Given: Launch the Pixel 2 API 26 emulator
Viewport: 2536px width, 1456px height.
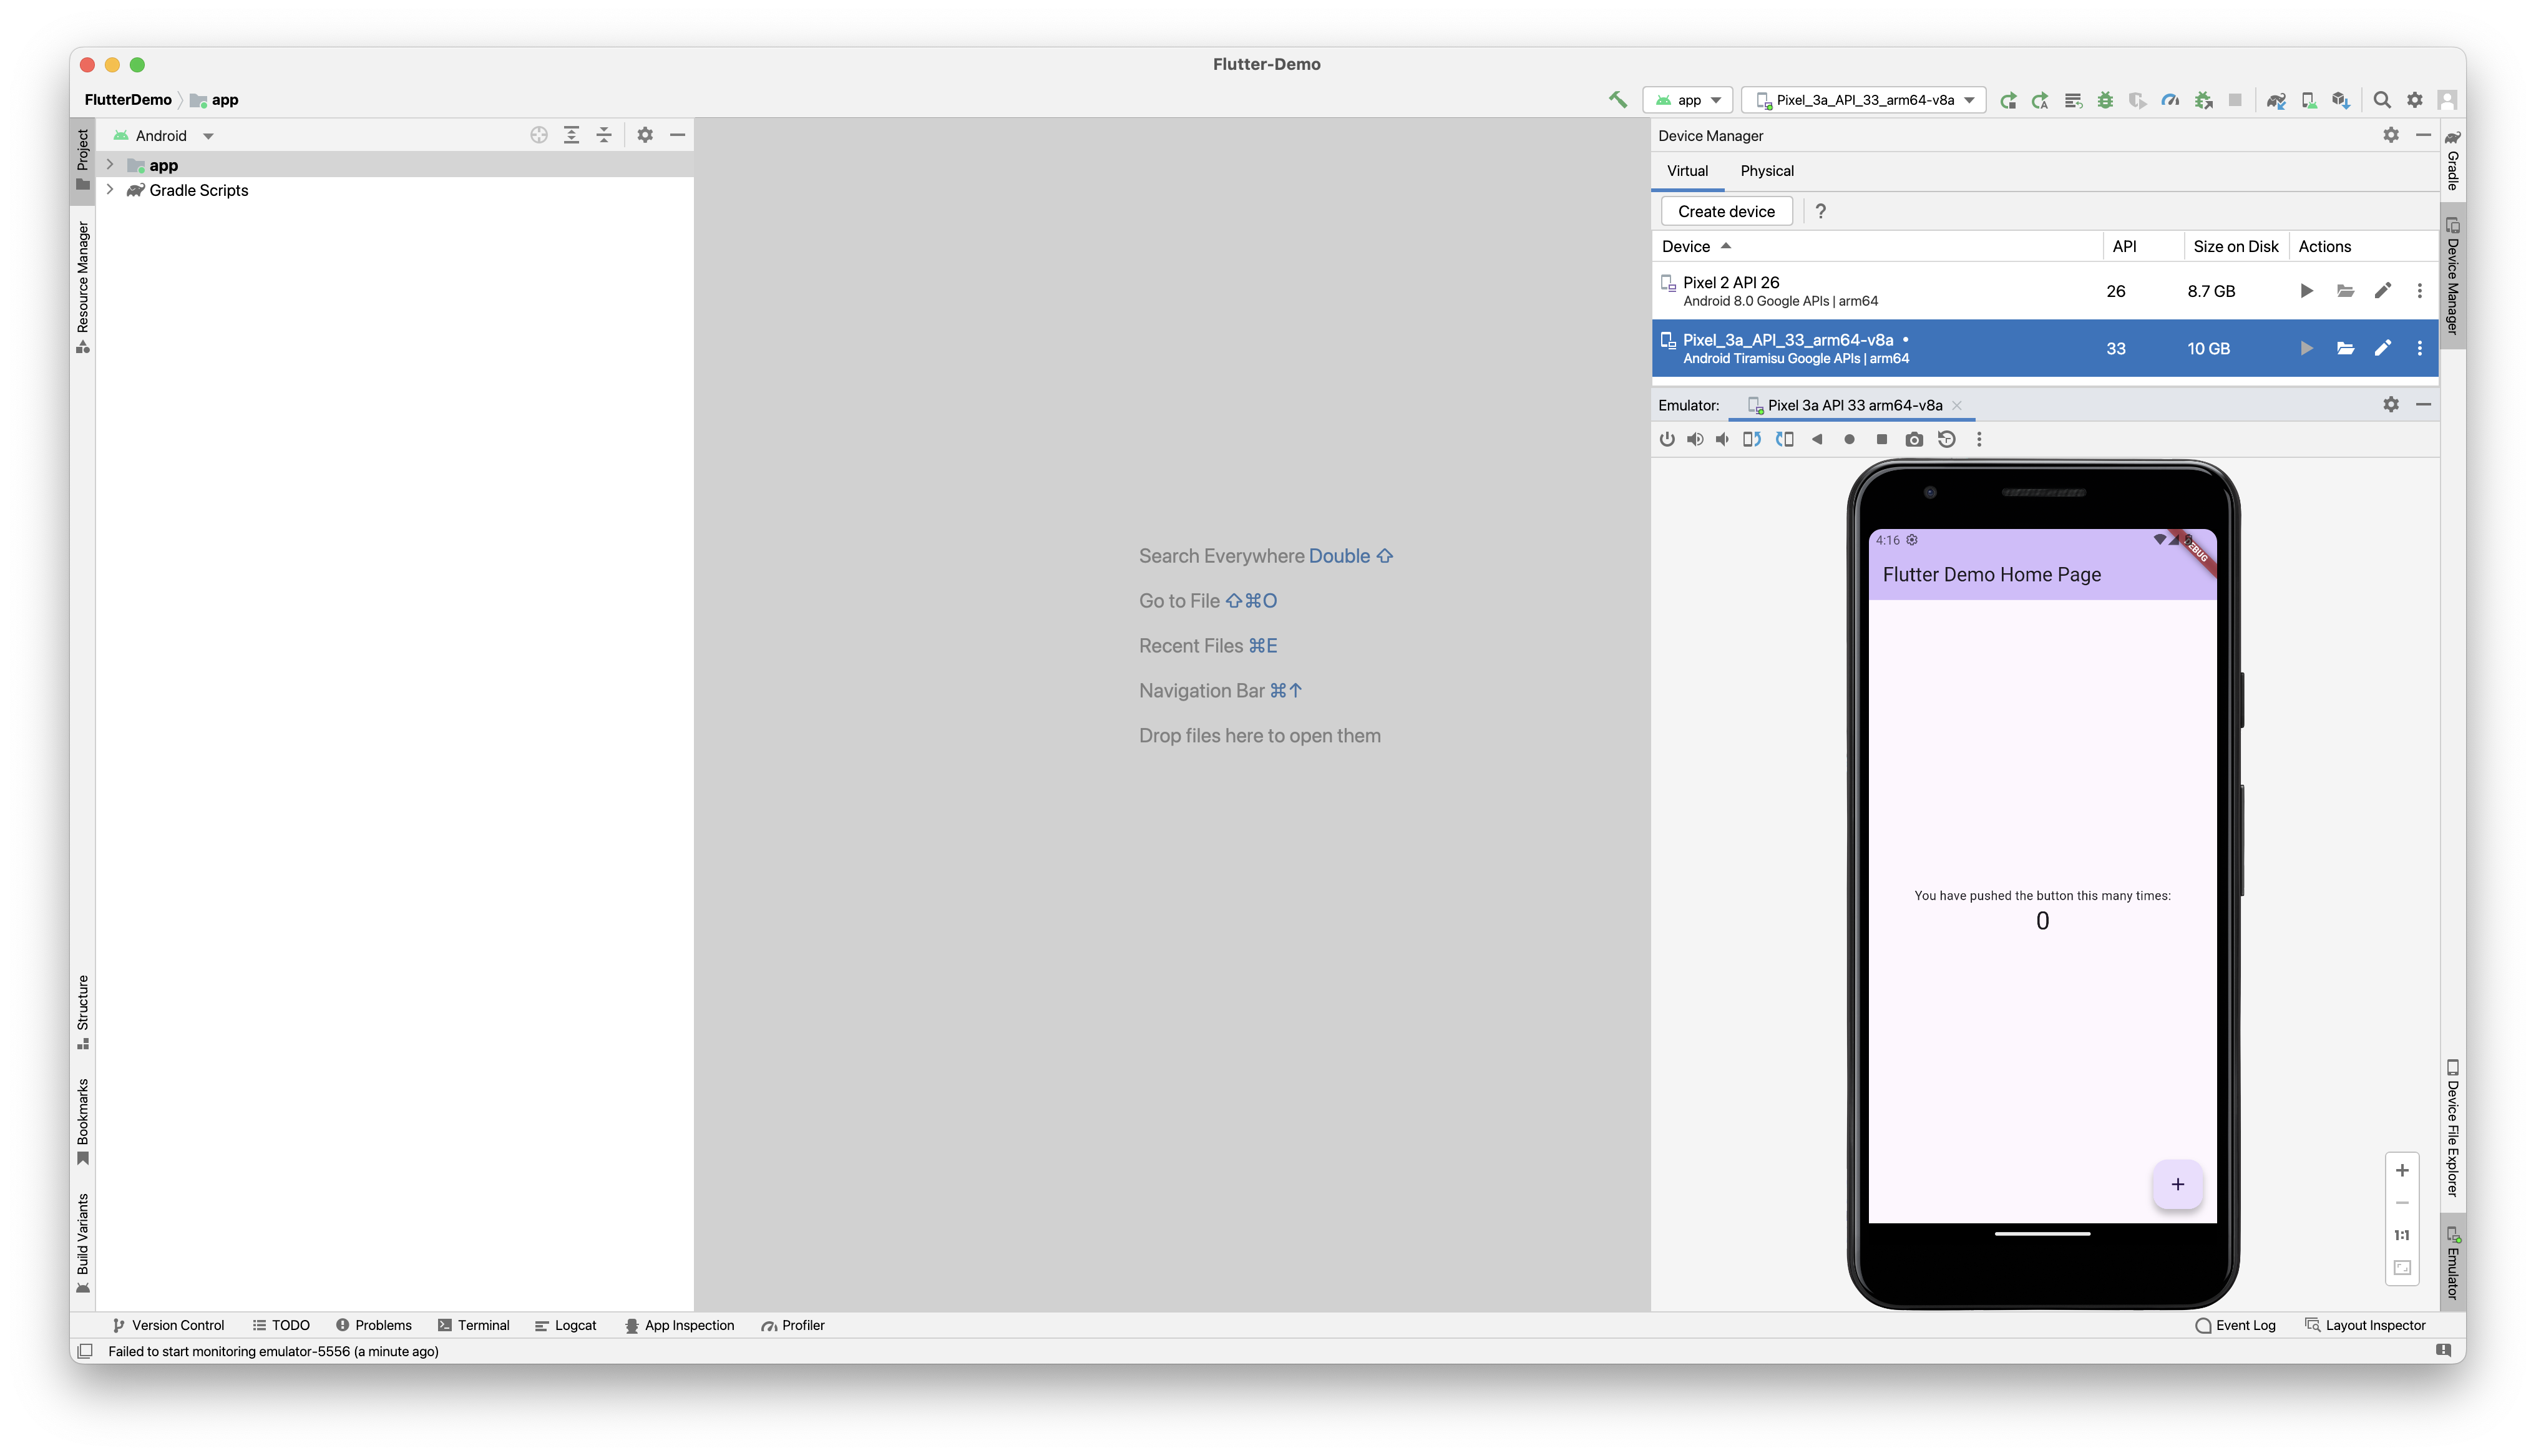Looking at the screenshot, I should coord(2306,291).
